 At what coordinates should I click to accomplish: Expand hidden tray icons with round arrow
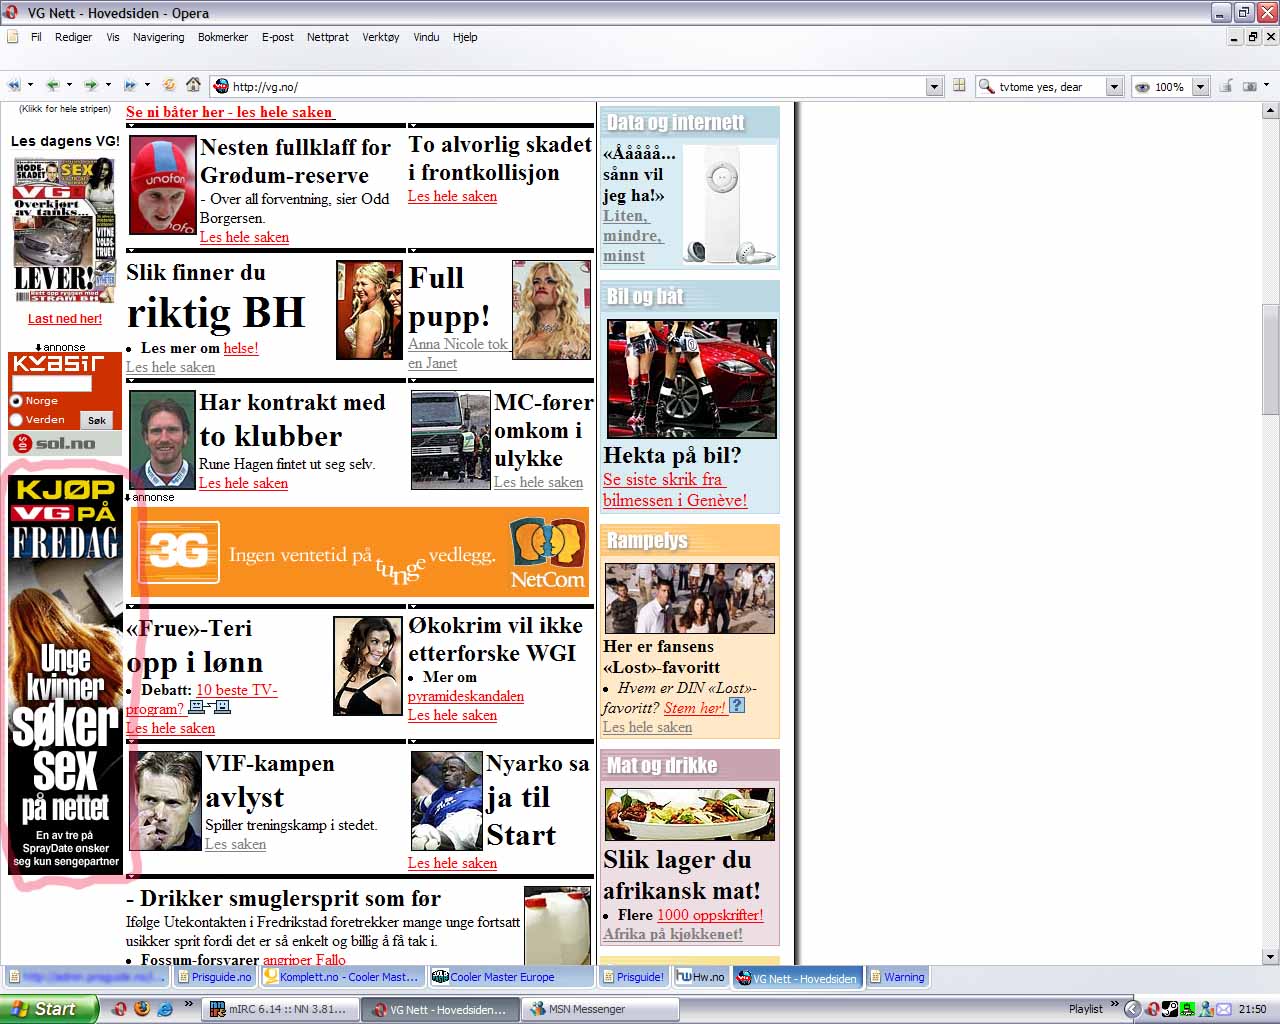click(1132, 1009)
